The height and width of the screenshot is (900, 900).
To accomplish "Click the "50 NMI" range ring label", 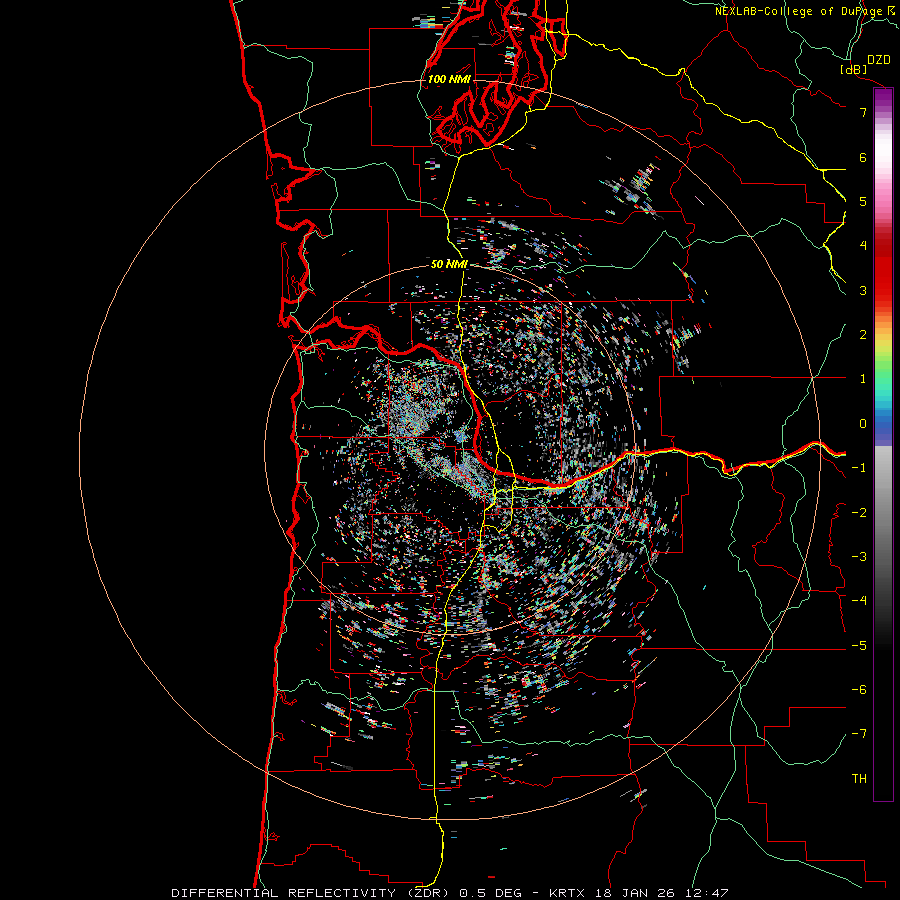I will pyautogui.click(x=449, y=264).
